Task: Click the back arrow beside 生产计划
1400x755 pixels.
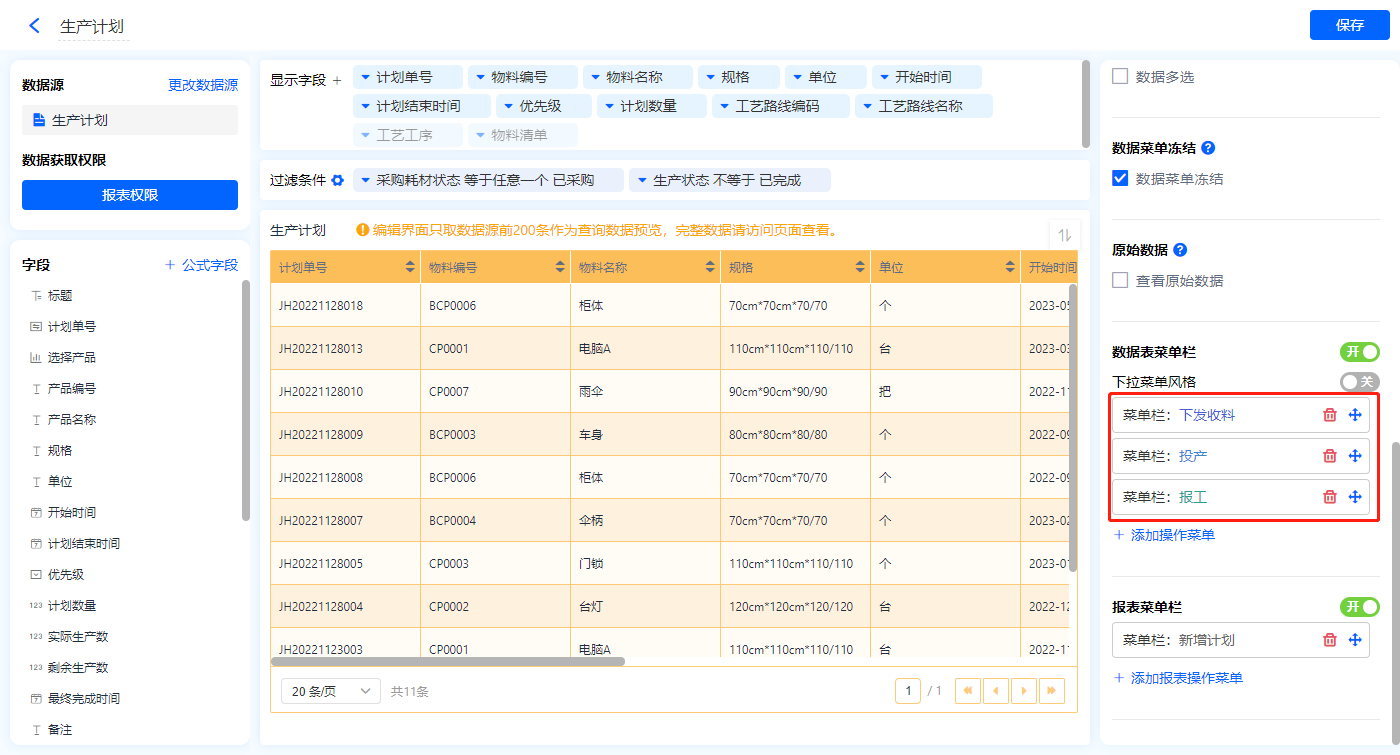Action: pyautogui.click(x=35, y=26)
